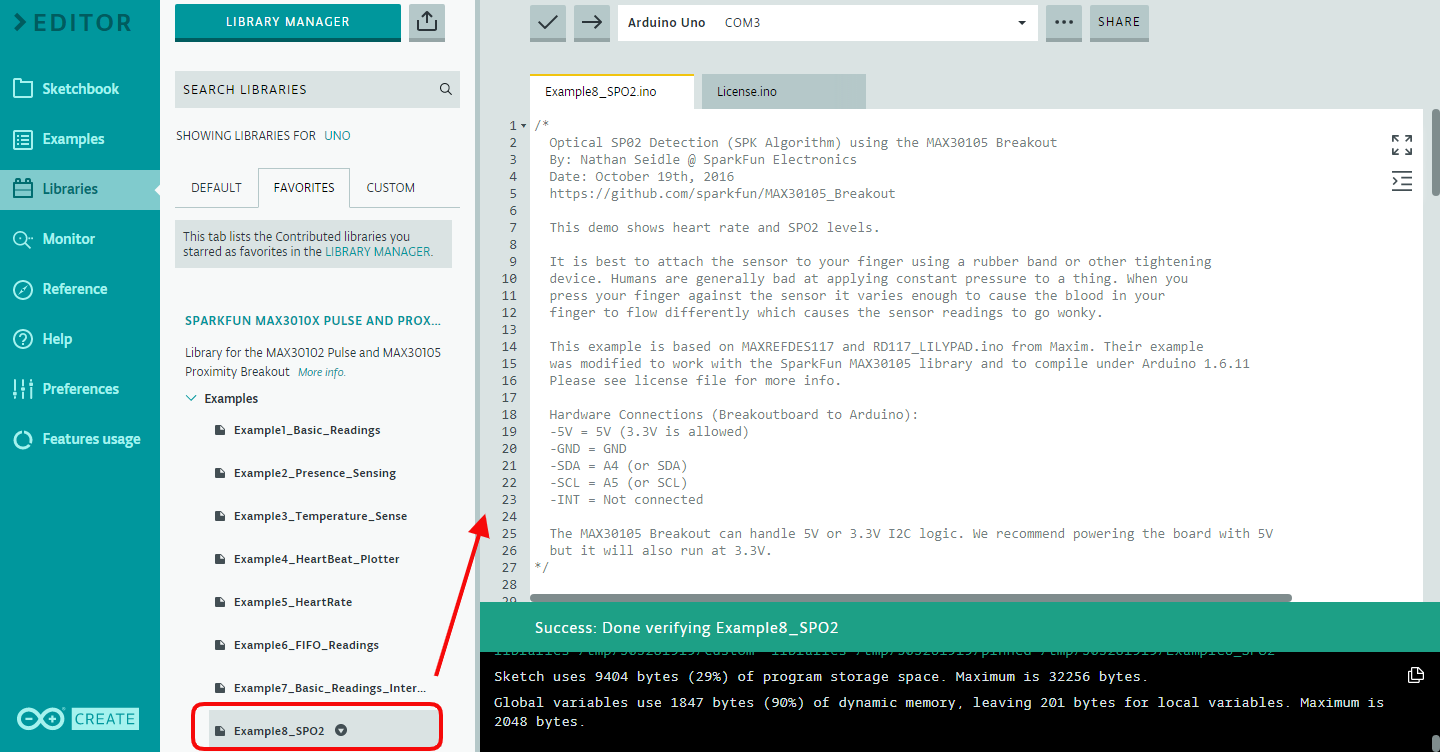Open the More info link
The image size is (1440, 752).
pyautogui.click(x=322, y=373)
